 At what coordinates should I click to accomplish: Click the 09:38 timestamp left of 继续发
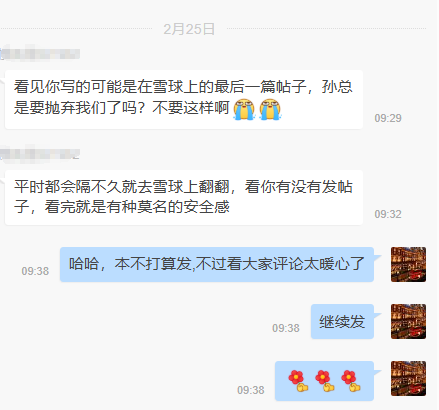pos(286,328)
